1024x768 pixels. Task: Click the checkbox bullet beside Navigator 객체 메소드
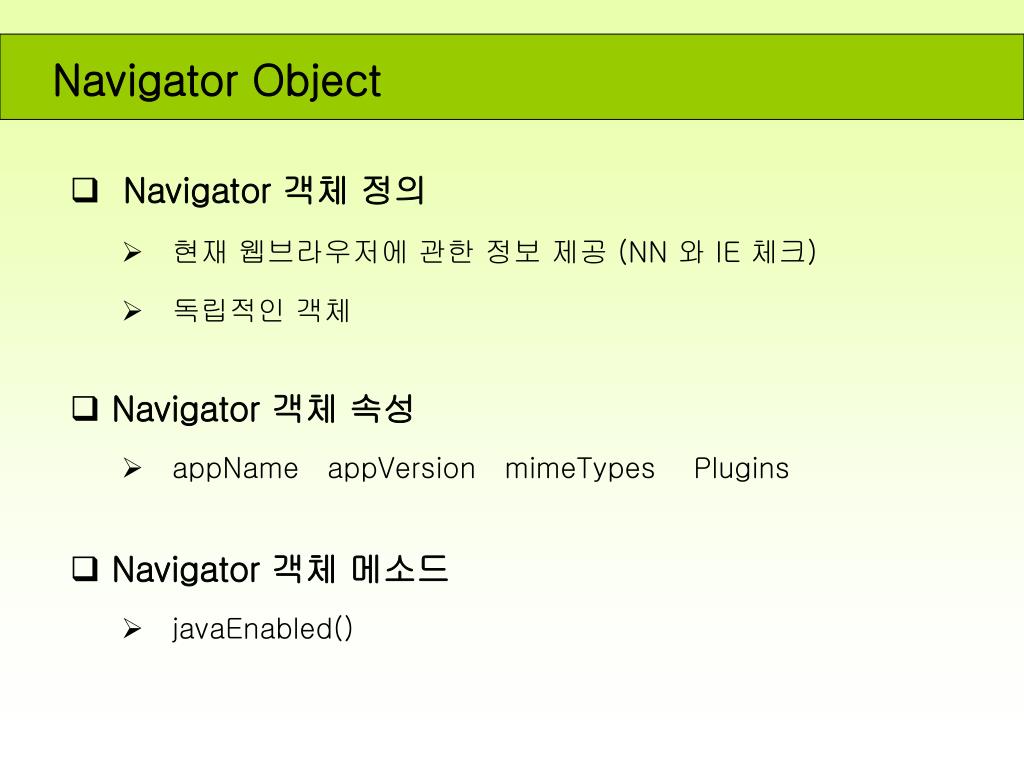tap(85, 569)
